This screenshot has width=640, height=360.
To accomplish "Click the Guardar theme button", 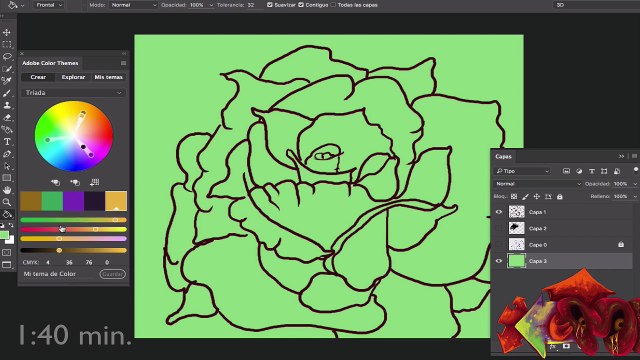I will click(x=112, y=274).
